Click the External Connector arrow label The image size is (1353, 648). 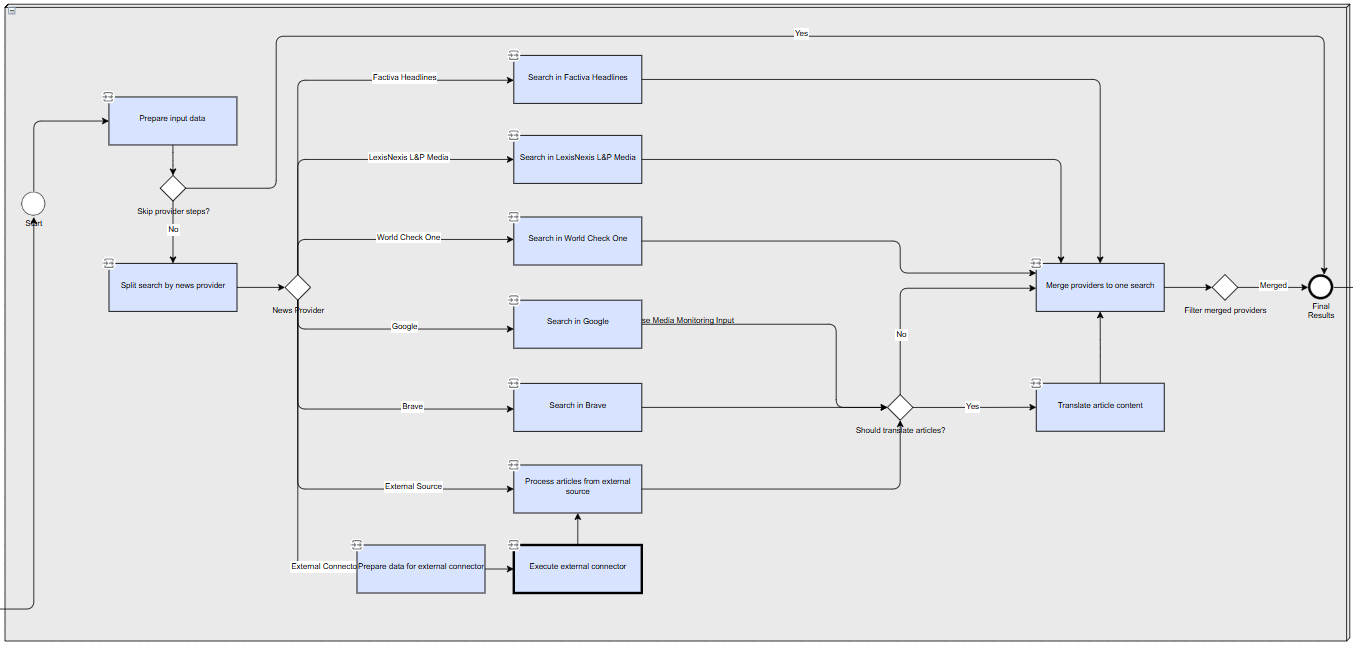[324, 566]
